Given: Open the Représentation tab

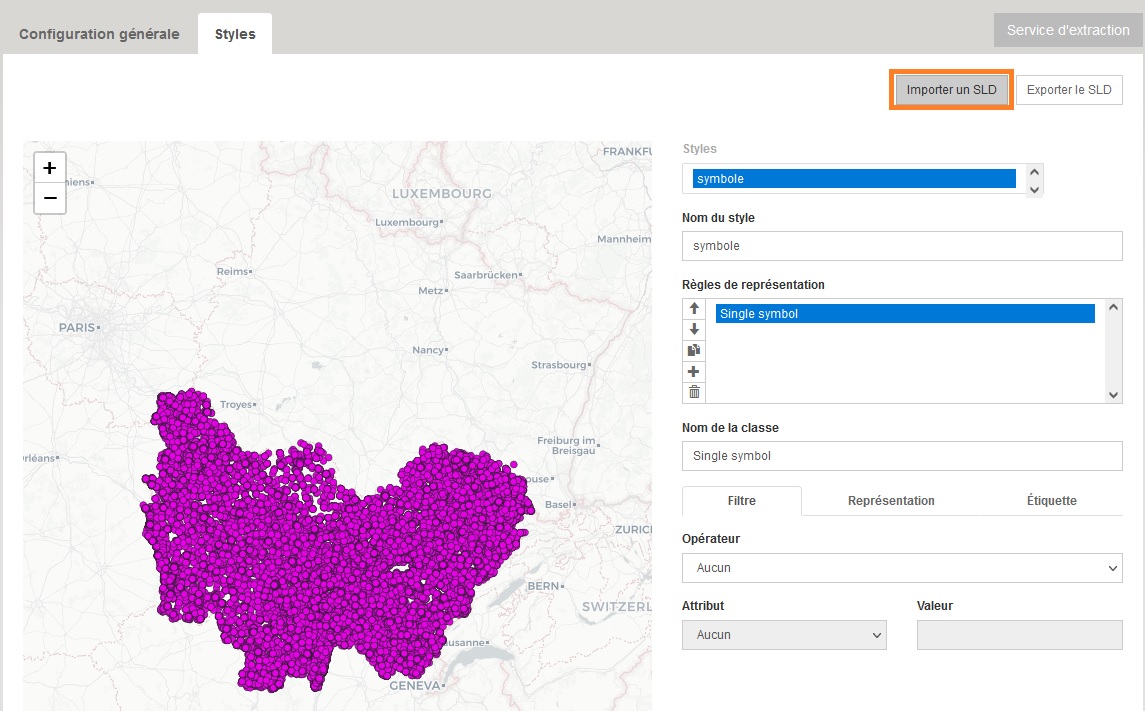Looking at the screenshot, I should 891,501.
